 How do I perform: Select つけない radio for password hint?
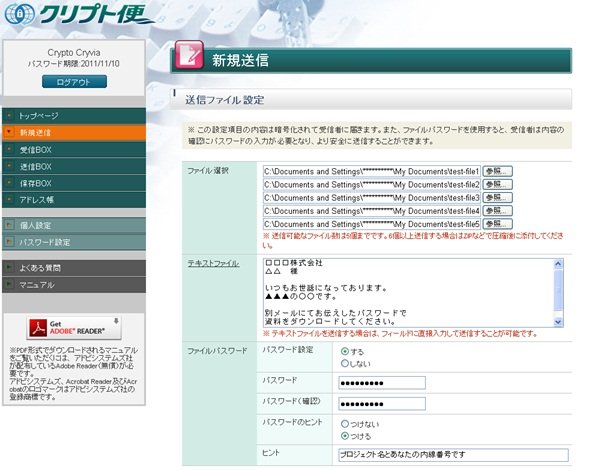344,424
